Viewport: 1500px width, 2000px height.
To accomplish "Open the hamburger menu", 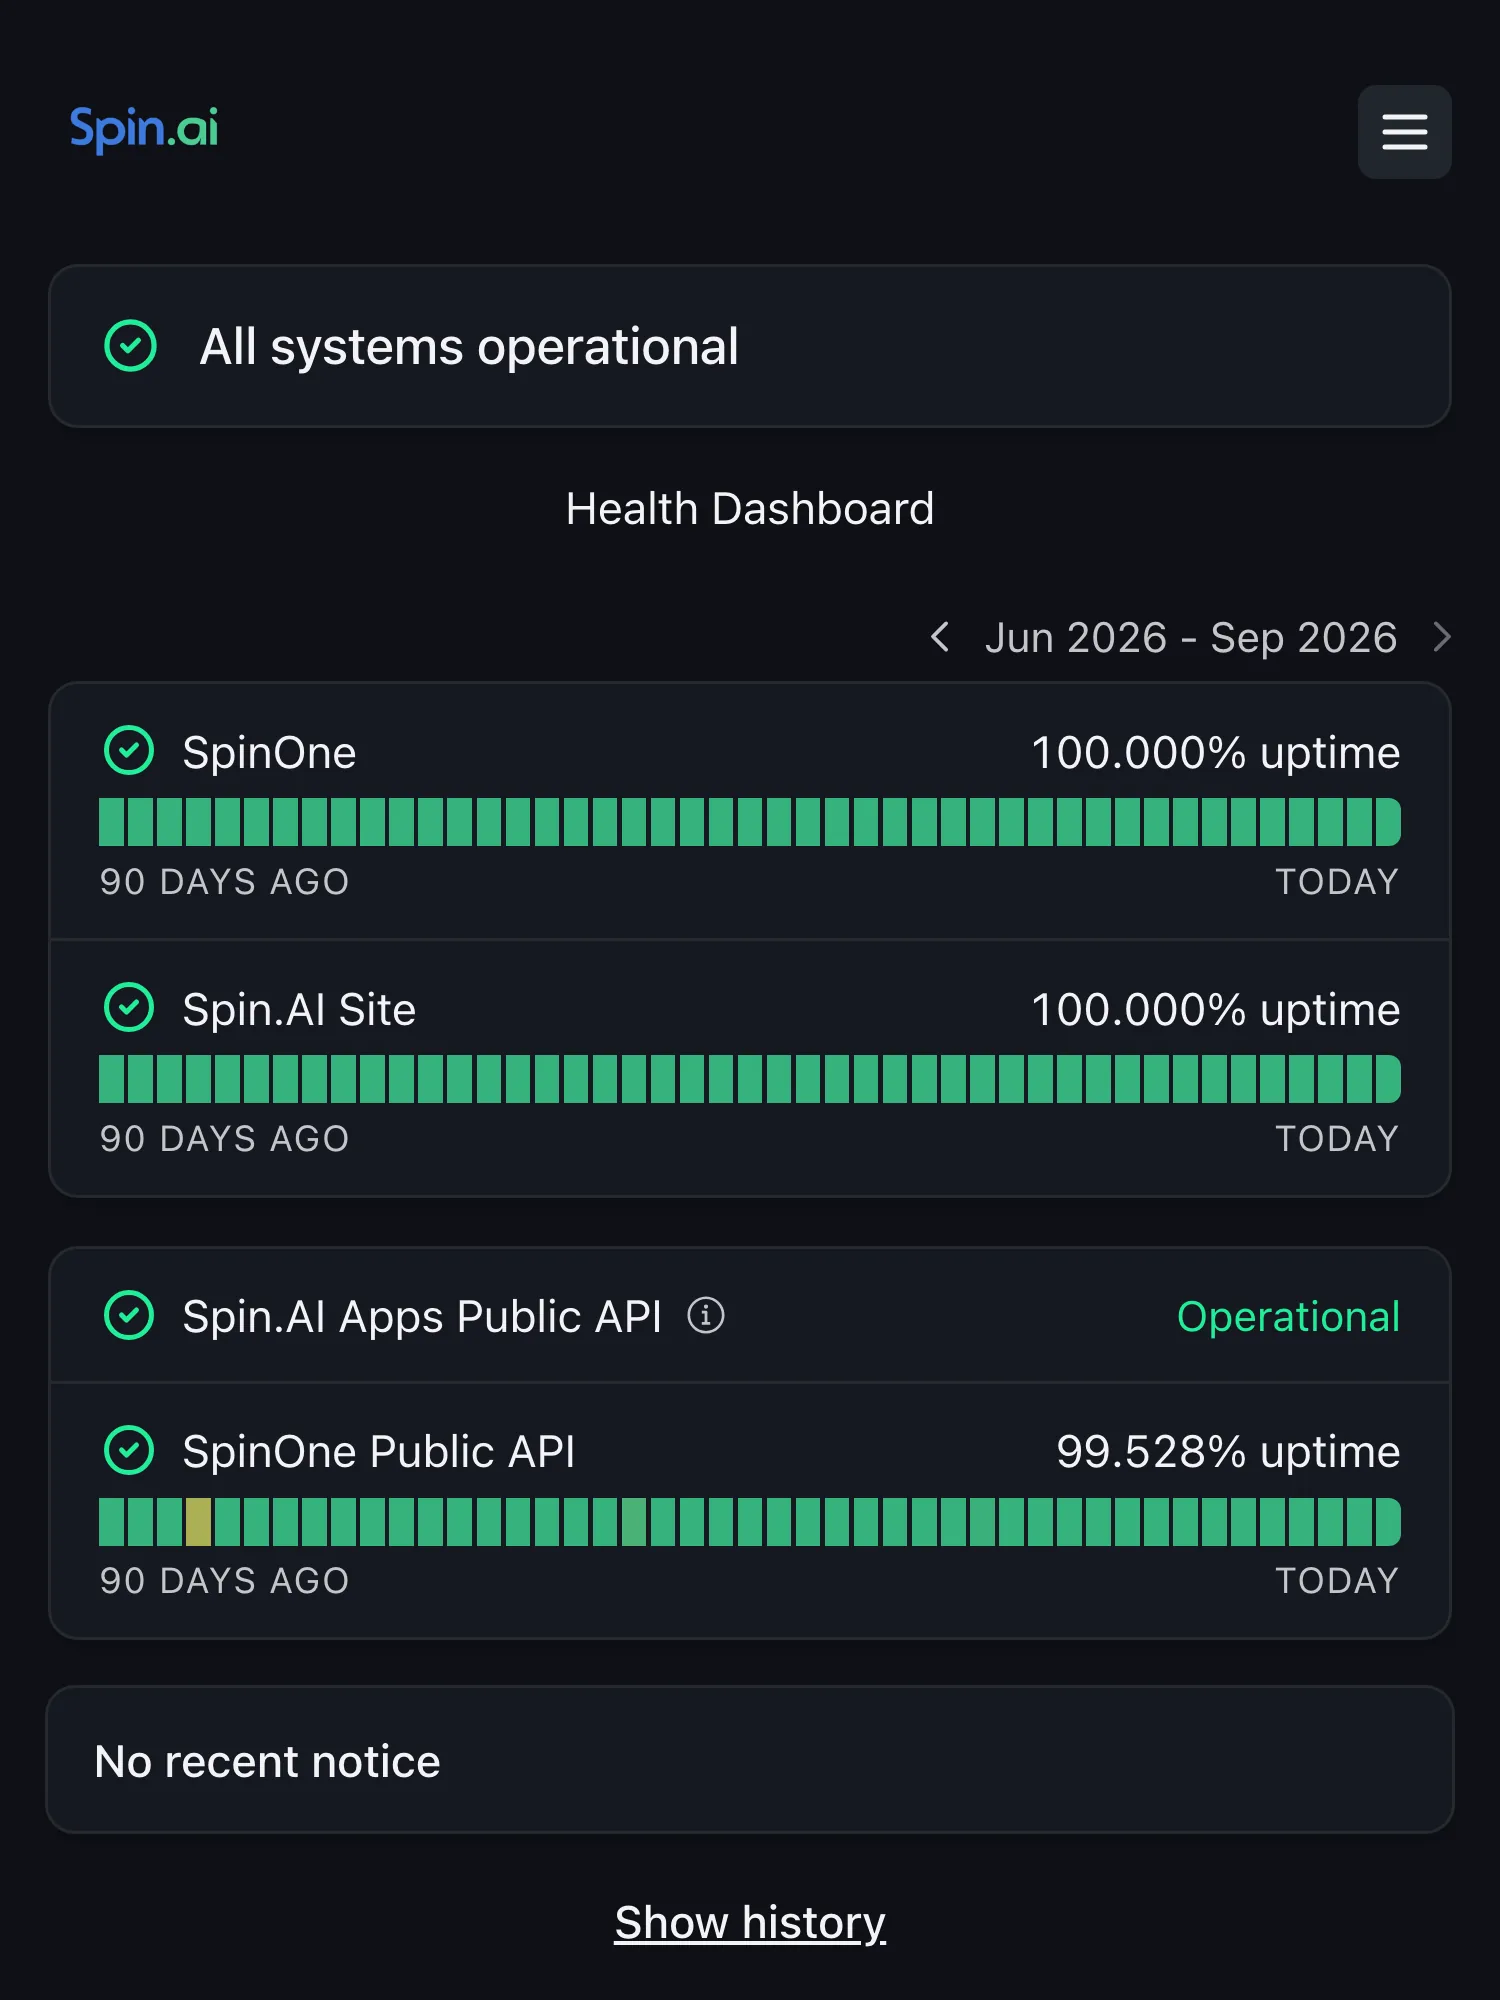I will 1404,132.
